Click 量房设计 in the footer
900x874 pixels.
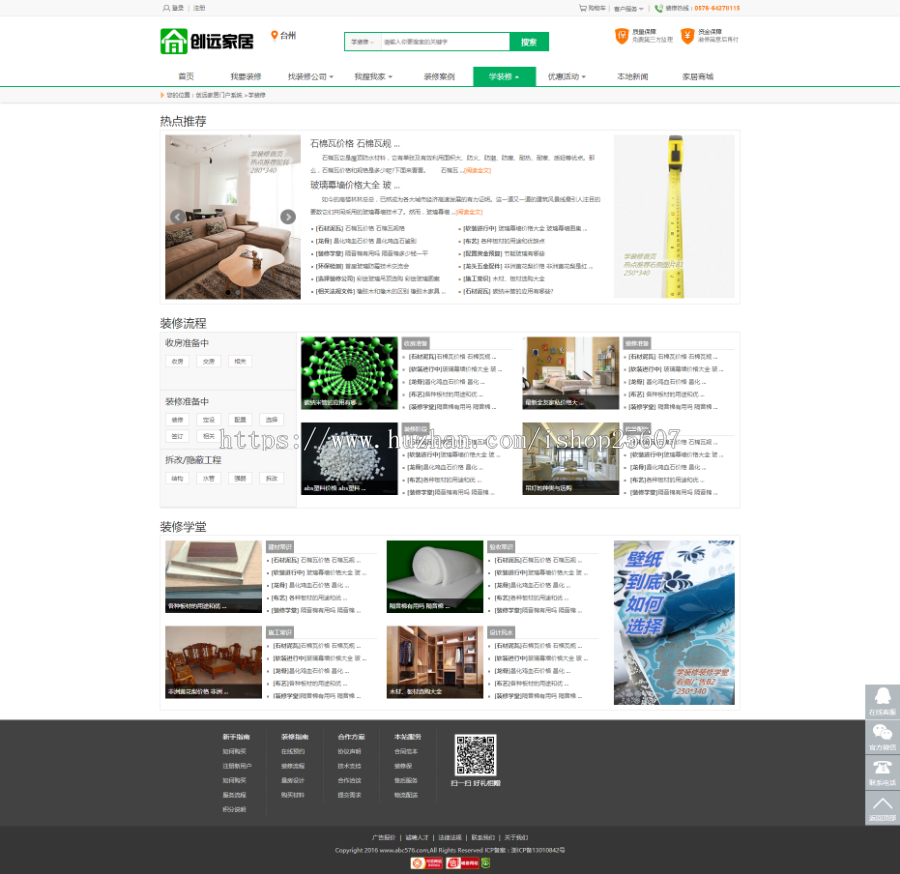coord(293,780)
